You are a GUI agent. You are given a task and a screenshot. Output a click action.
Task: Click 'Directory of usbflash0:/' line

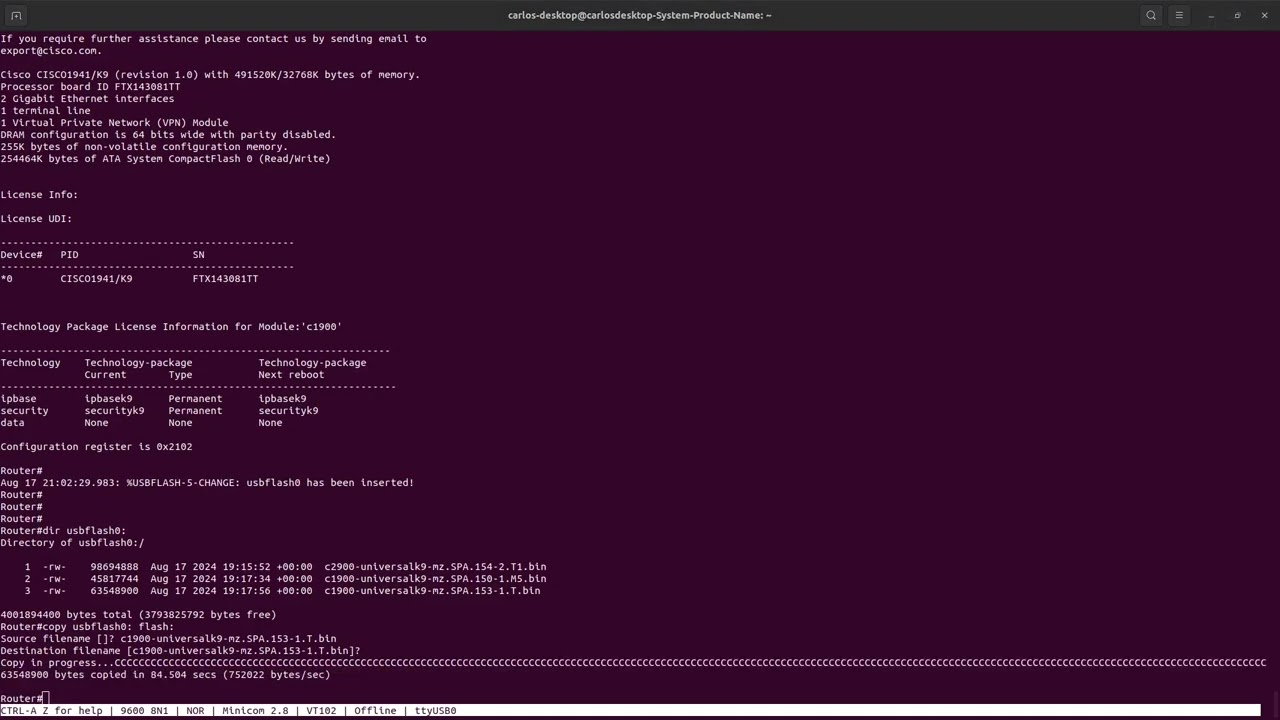click(x=72, y=543)
